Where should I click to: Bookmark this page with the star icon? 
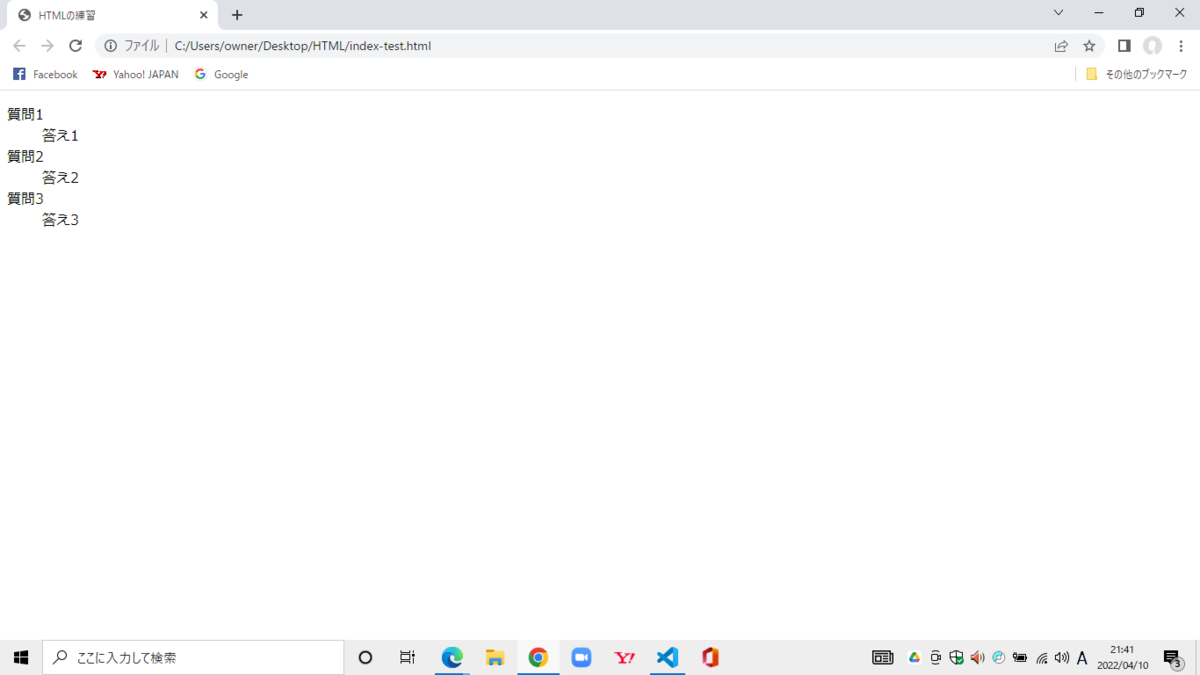(x=1089, y=46)
